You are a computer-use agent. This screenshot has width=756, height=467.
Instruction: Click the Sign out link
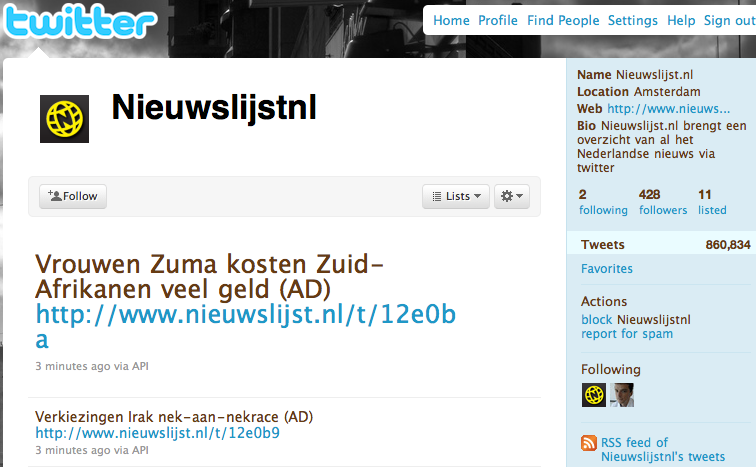point(729,20)
